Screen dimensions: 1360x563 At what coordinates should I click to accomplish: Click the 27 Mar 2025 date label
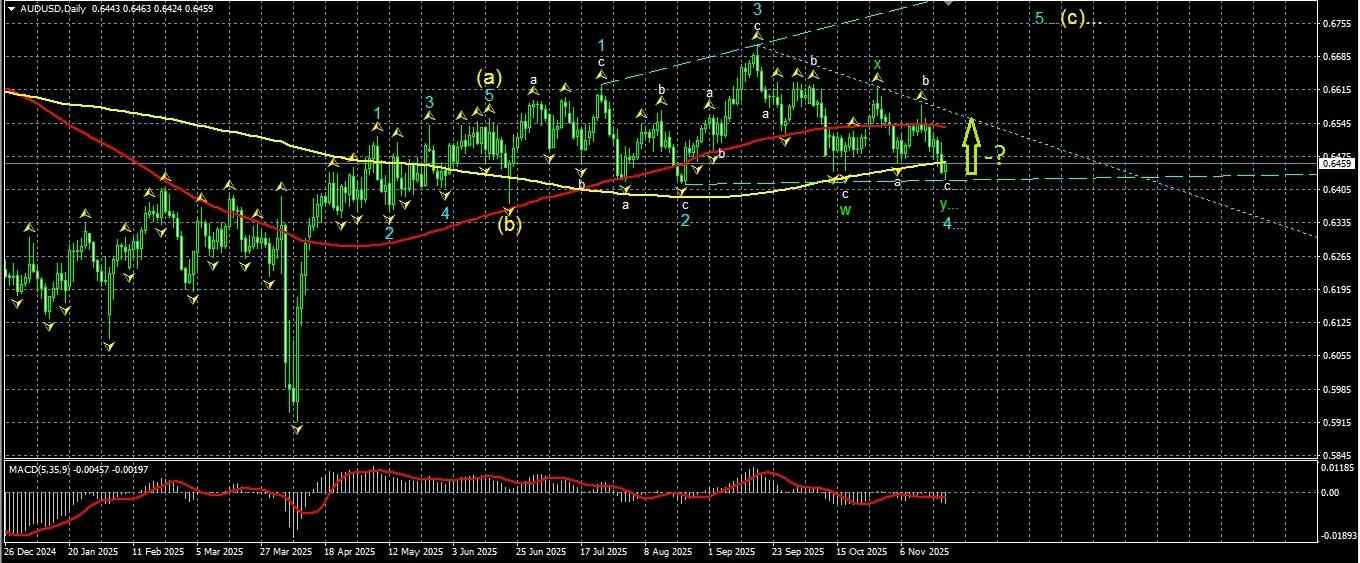286,551
